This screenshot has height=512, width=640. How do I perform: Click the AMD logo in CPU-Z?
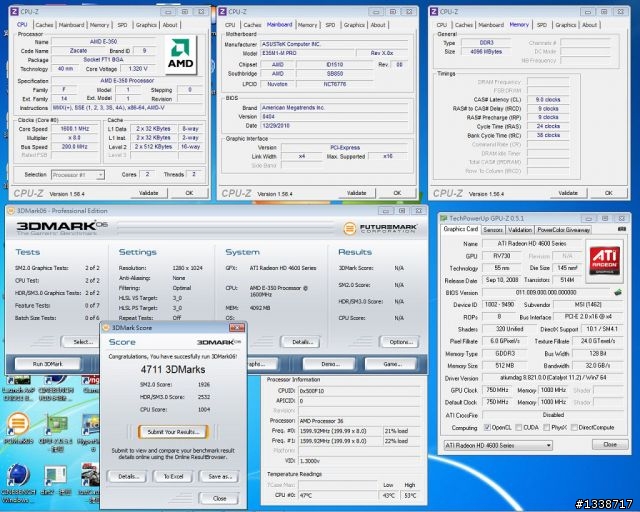click(x=181, y=55)
